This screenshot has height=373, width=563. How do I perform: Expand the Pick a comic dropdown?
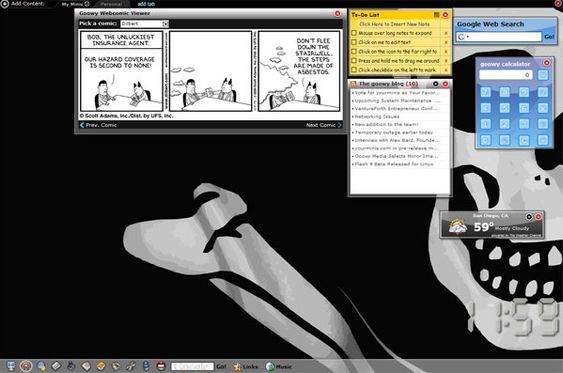(165, 24)
